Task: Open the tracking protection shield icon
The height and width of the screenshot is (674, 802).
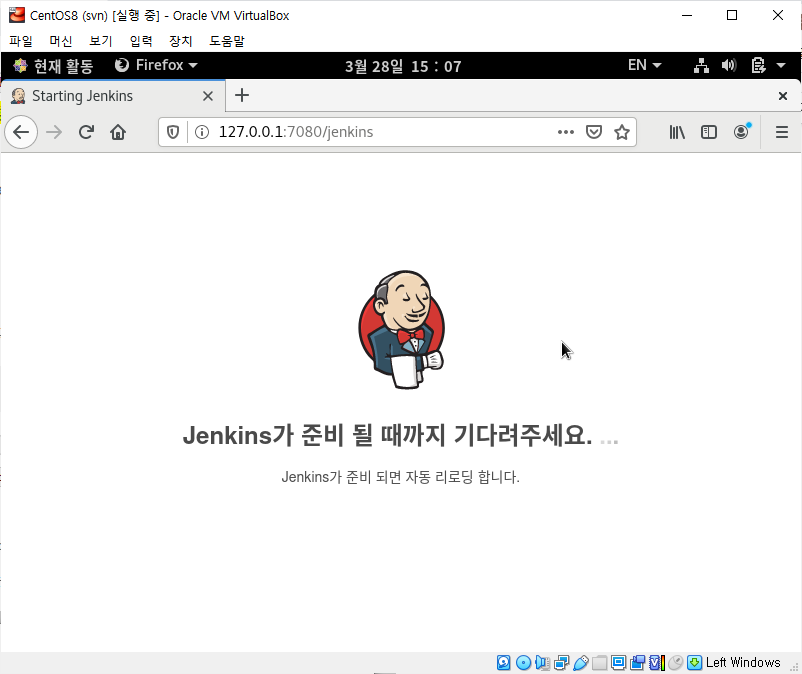Action: point(173,132)
